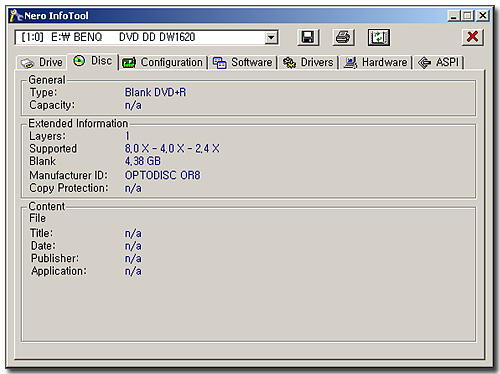Image resolution: width=500 pixels, height=374 pixels.
Task: Click the 'Blank DVD+R' type value
Action: pyautogui.click(x=155, y=92)
